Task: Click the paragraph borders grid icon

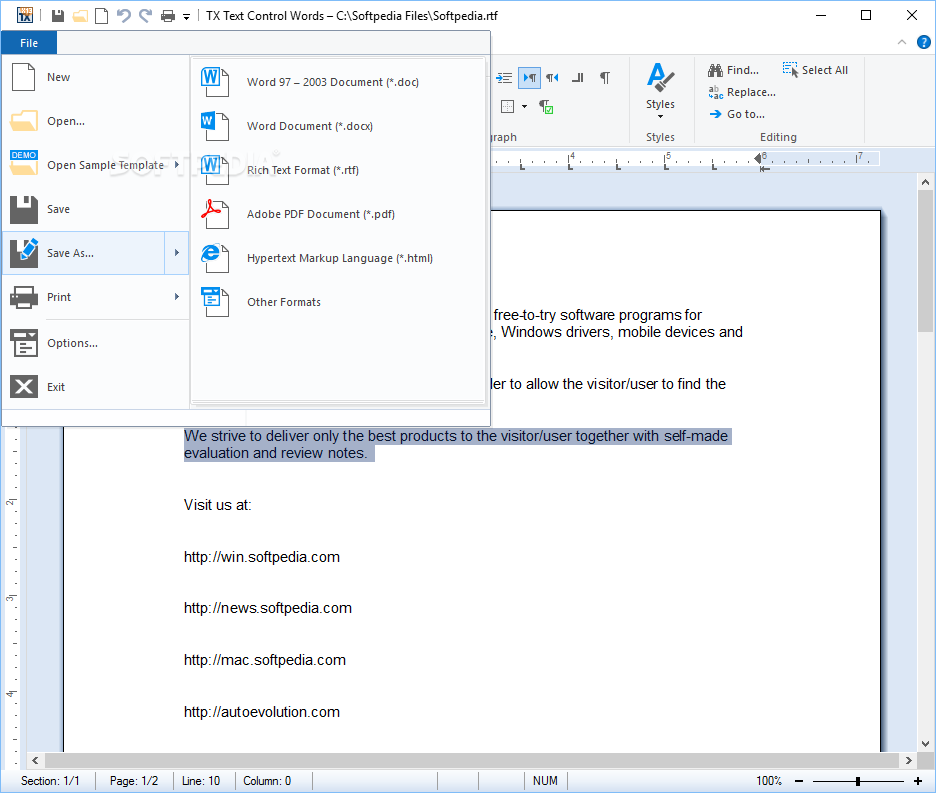Action: (x=507, y=107)
